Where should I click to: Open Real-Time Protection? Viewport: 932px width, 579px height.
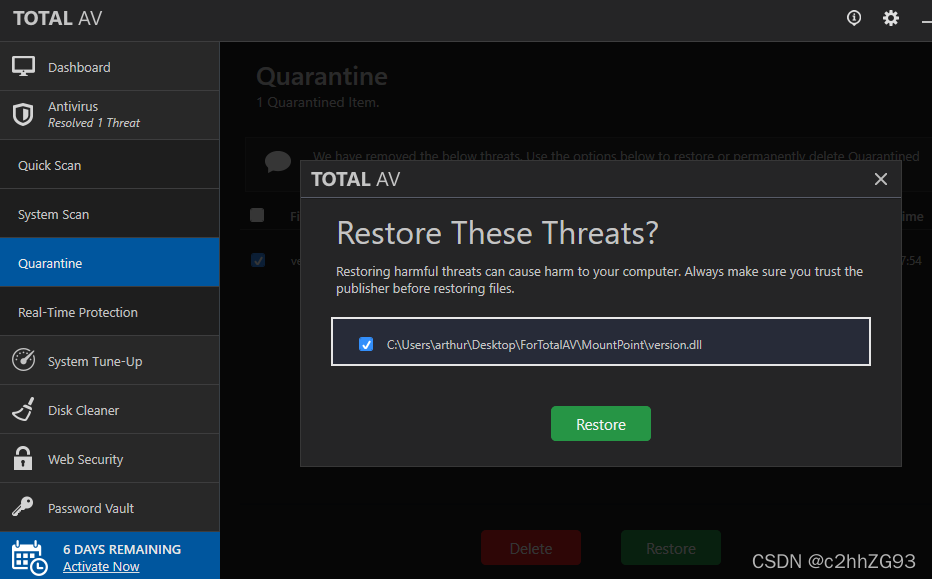(109, 311)
